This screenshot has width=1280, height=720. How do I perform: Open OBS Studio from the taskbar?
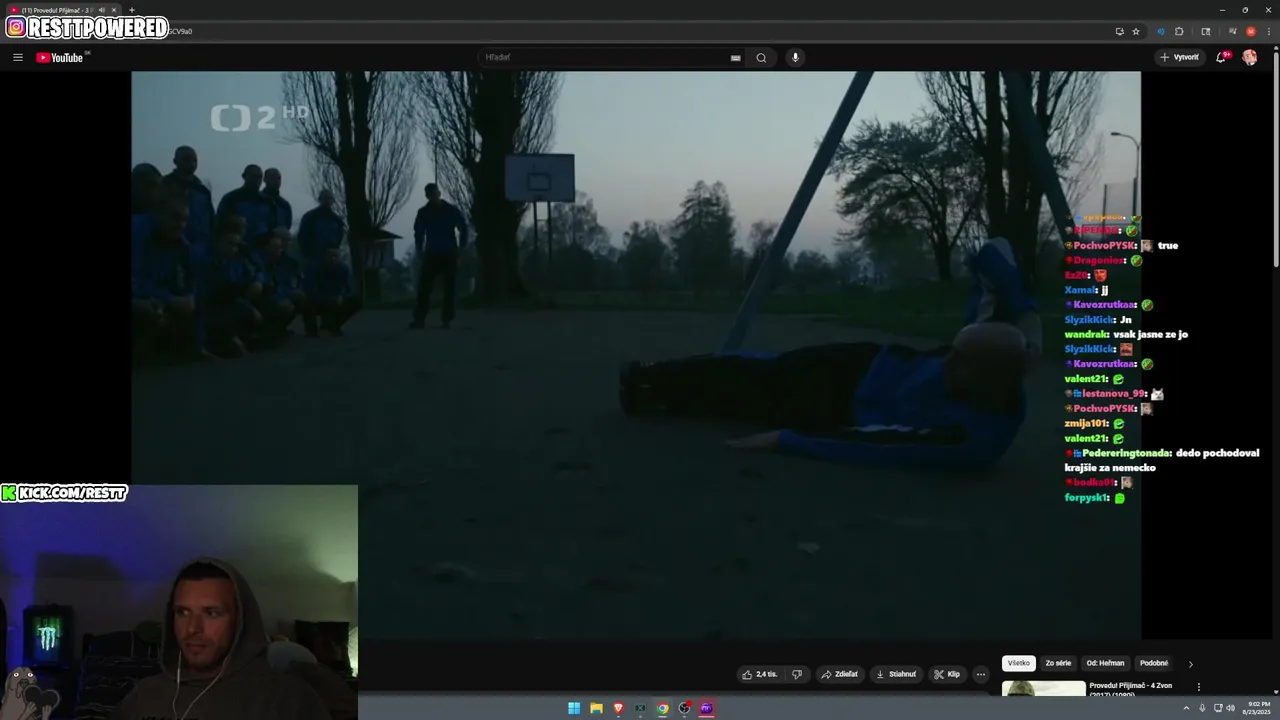tap(684, 708)
